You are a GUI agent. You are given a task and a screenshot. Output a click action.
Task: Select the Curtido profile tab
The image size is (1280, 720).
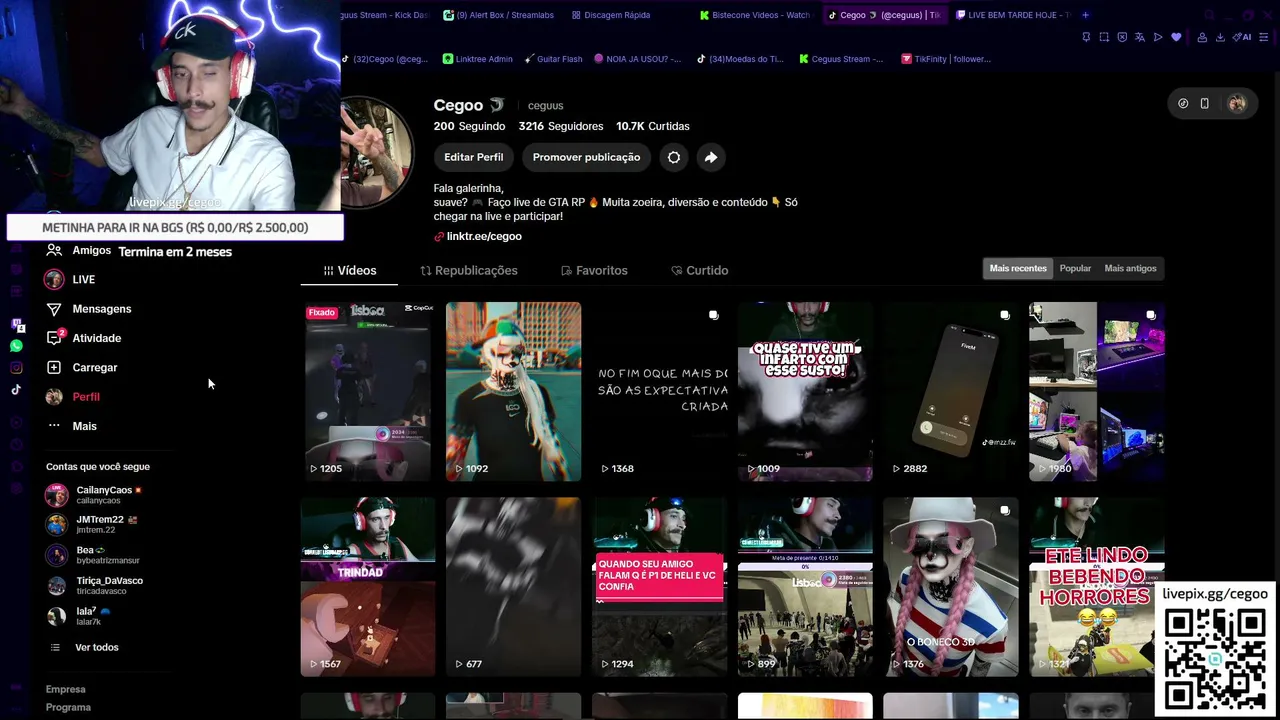[700, 270]
